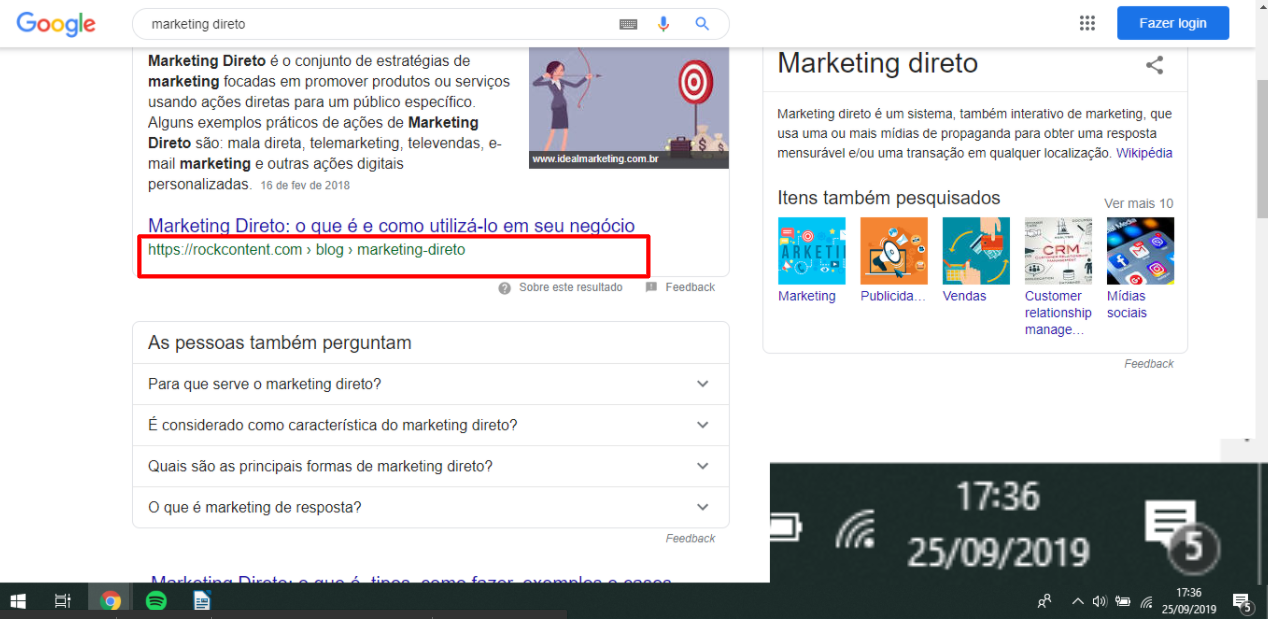Start voice search with microphone icon

coord(663,24)
